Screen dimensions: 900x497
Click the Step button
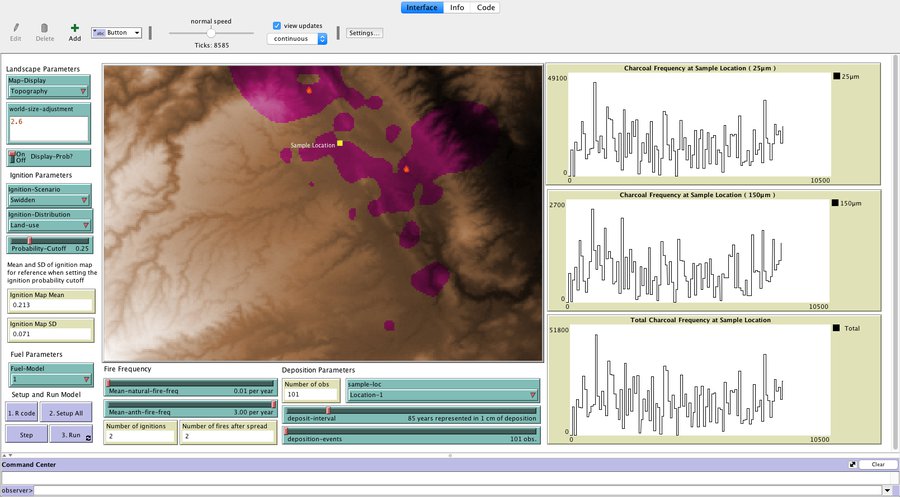coord(26,434)
